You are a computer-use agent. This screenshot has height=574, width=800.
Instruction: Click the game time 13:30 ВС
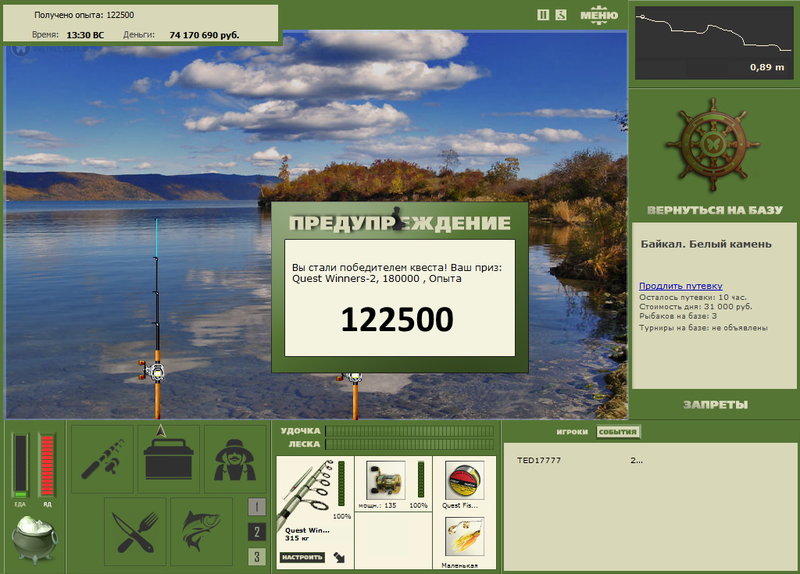85,35
